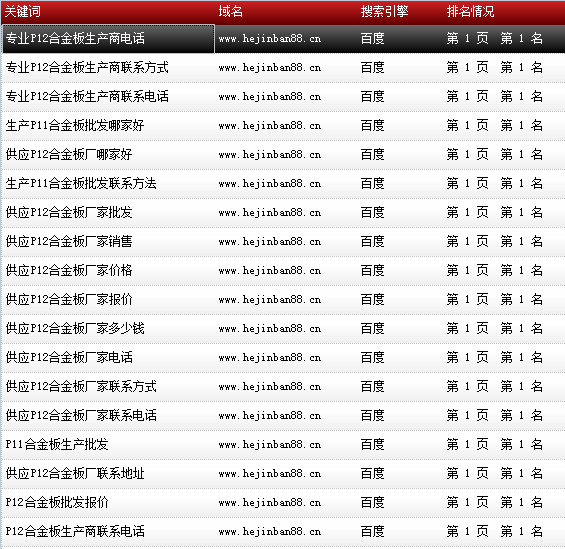Click 百度 in 专业P12合金板生产商联系方式 row
This screenshot has height=549, width=565.
(x=372, y=67)
